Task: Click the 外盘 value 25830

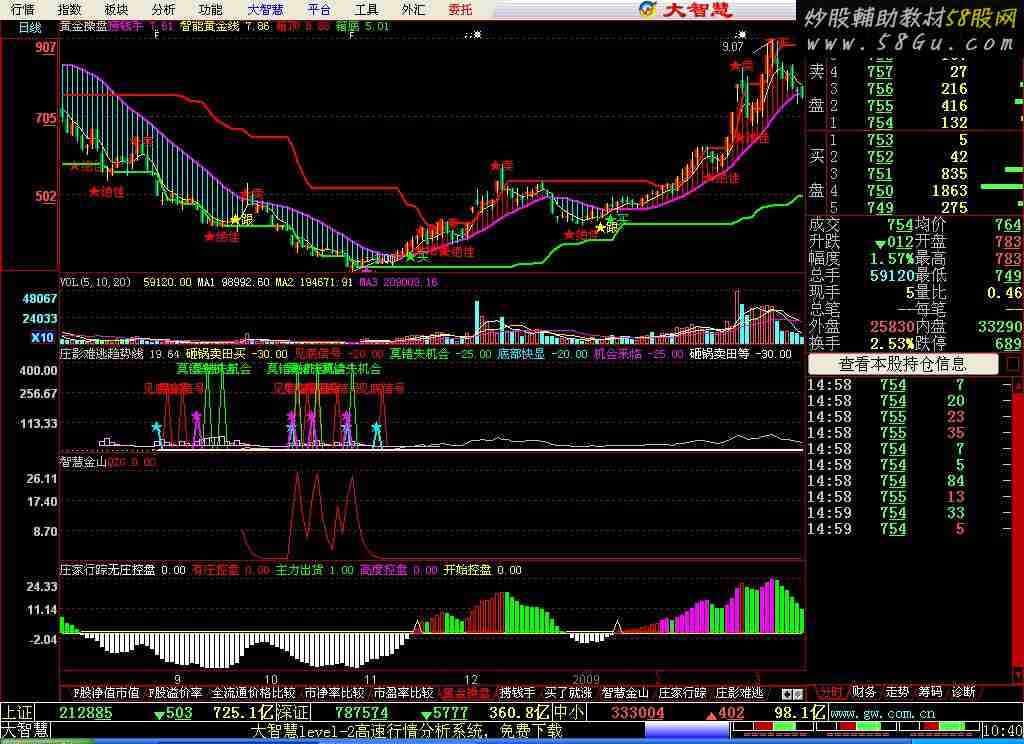Action: [891, 327]
